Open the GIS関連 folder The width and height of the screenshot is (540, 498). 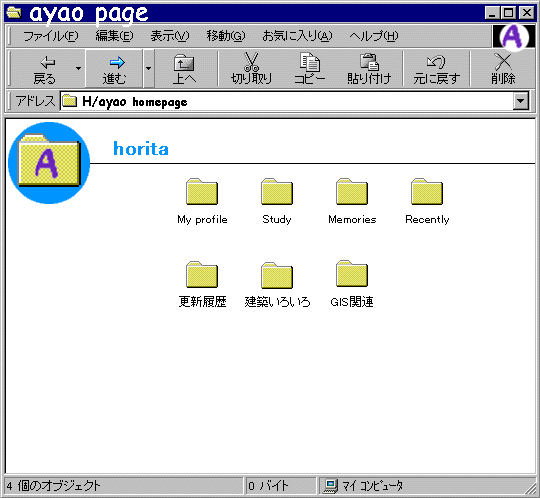(x=352, y=274)
